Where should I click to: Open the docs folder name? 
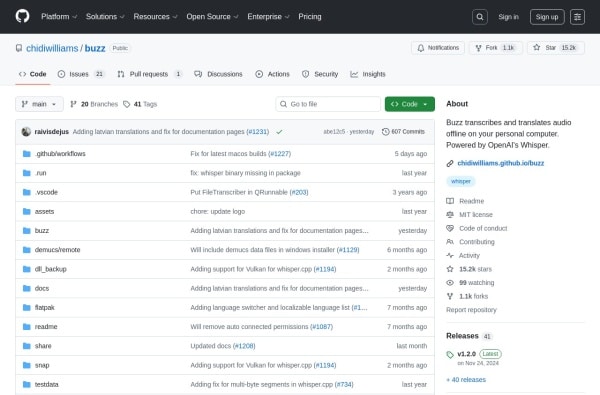coord(42,288)
